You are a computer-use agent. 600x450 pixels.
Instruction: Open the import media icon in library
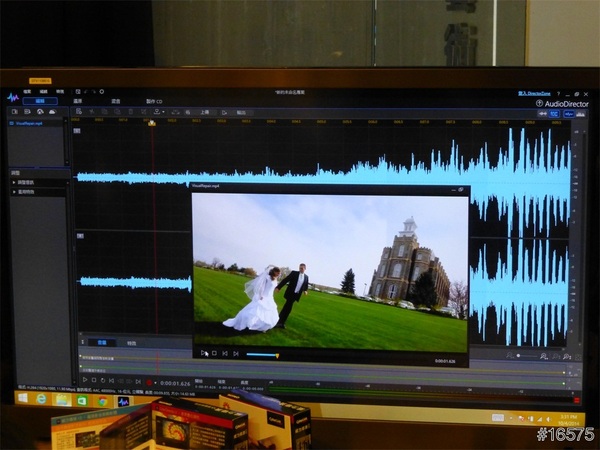14,112
